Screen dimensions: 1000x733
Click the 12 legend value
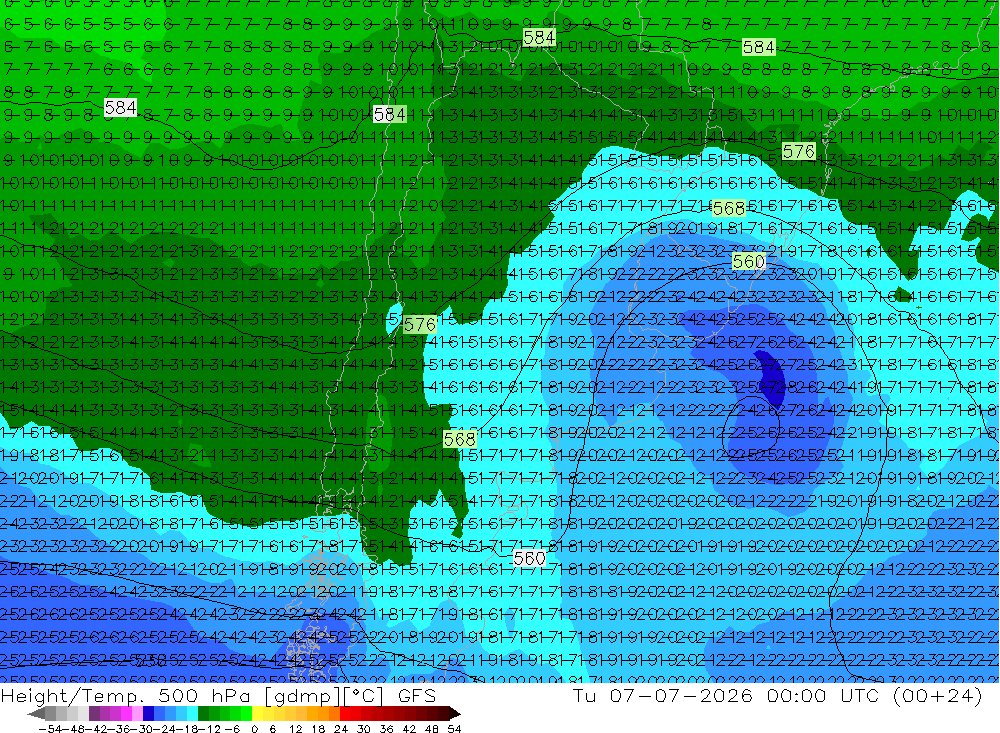pyautogui.click(x=295, y=729)
